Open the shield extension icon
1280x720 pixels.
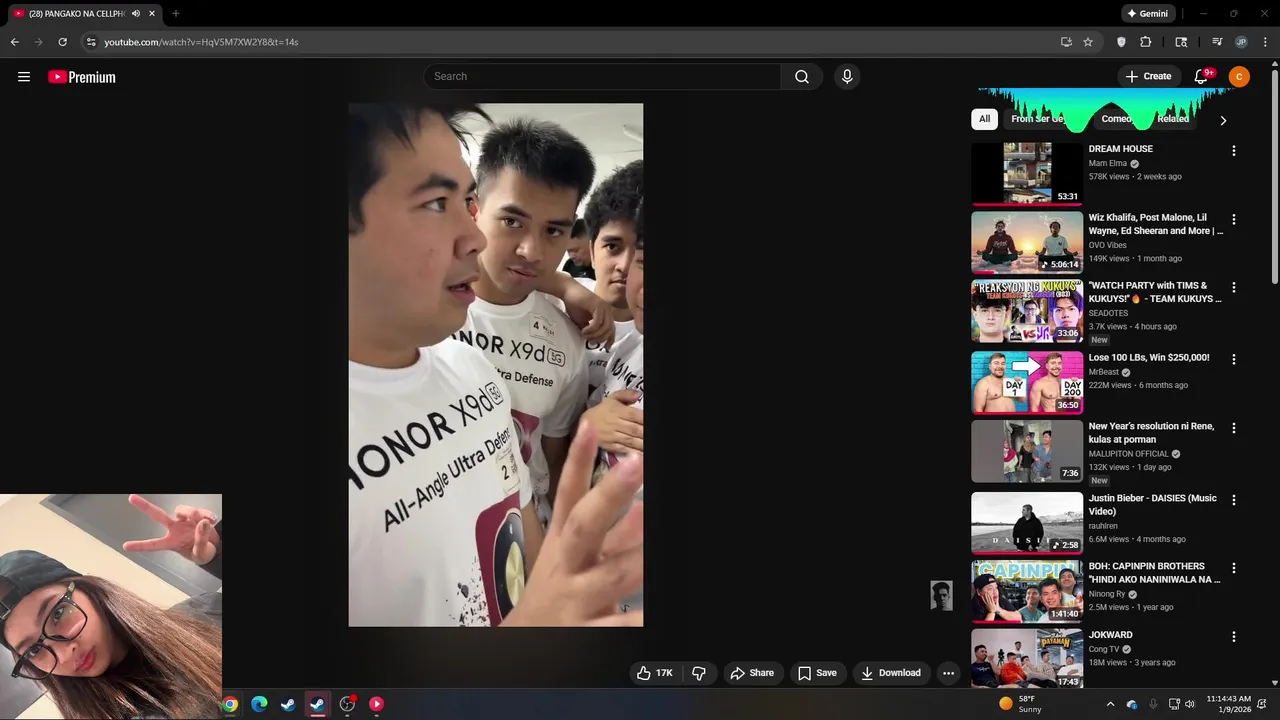point(1121,42)
